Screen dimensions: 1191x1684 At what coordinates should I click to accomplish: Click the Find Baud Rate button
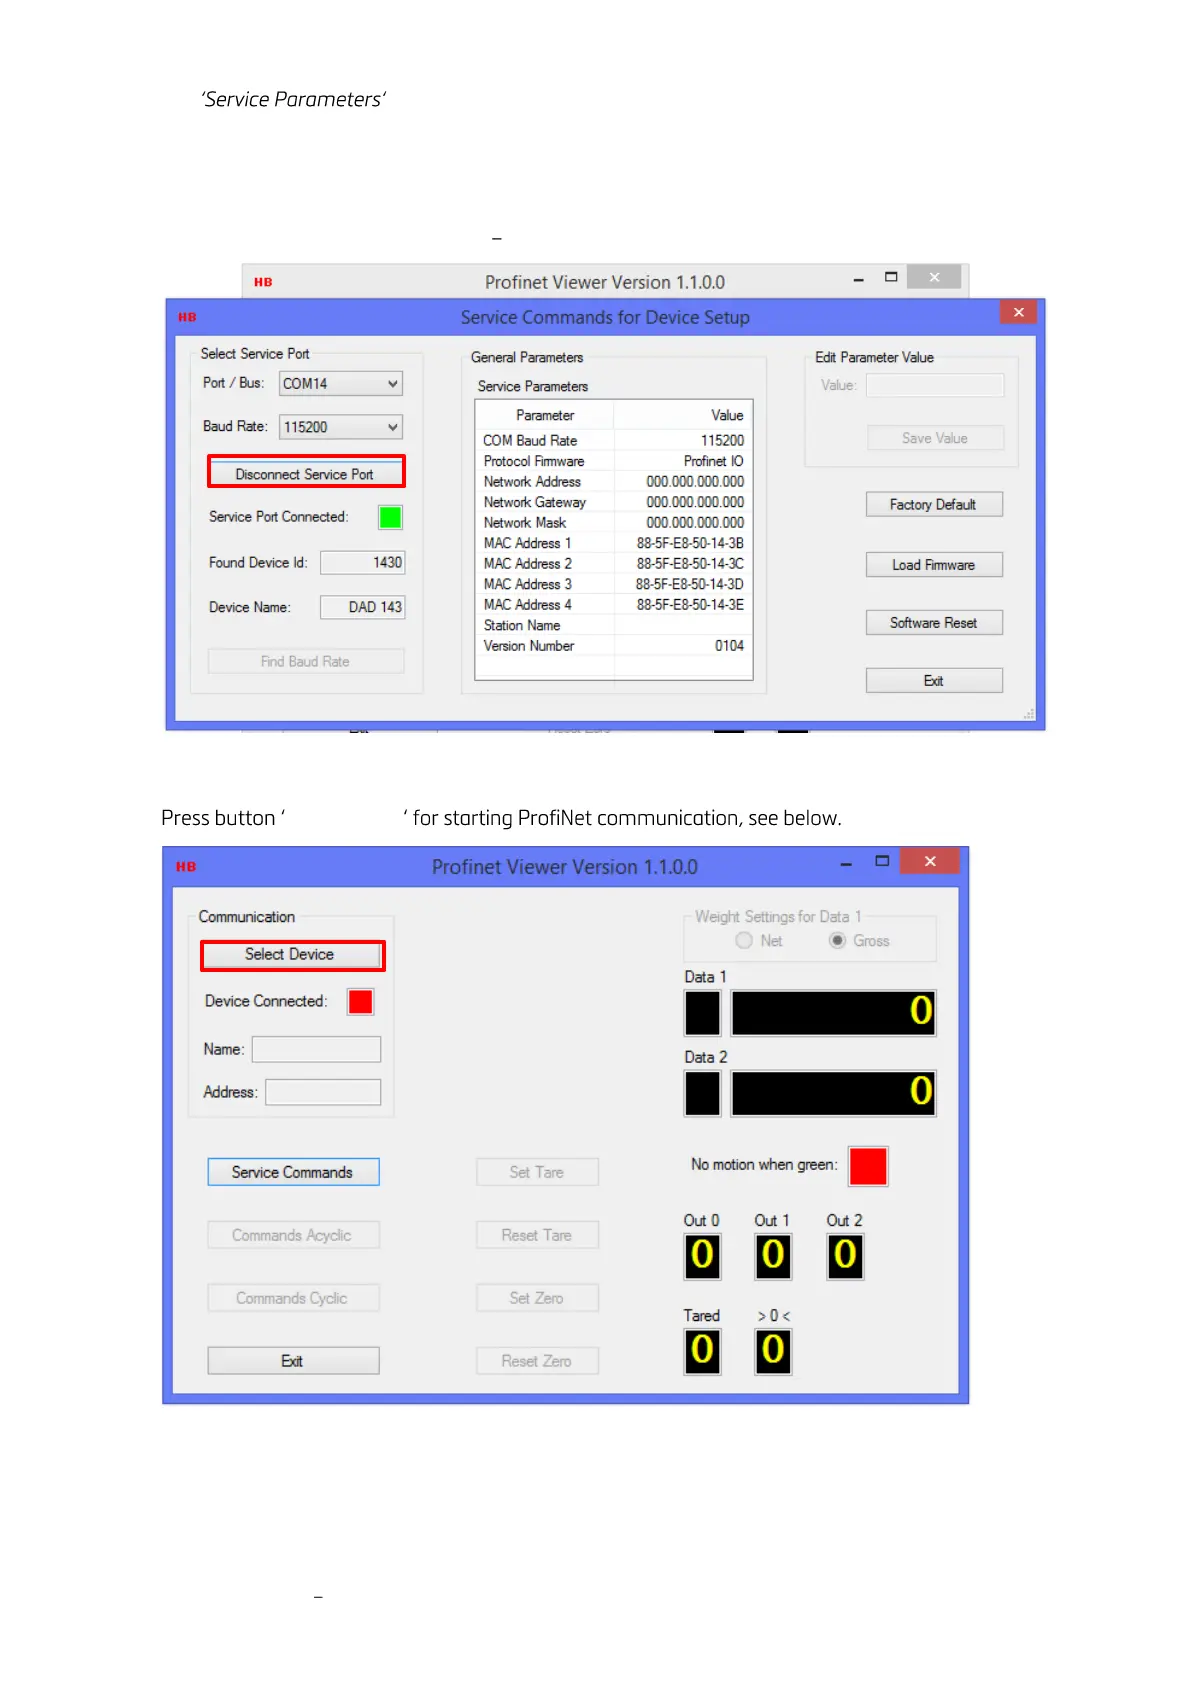point(305,661)
